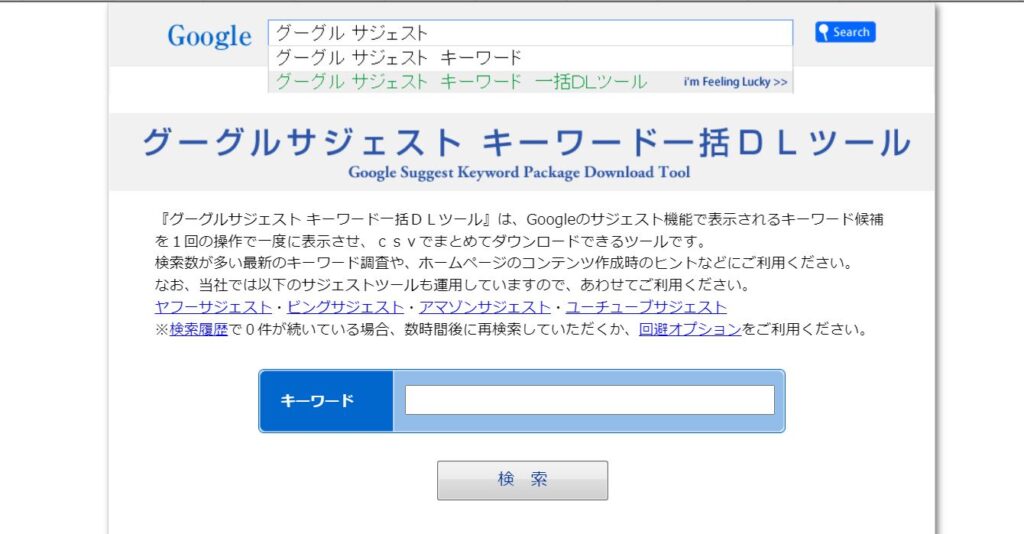
Task: Open the ヤフーサジェスト link
Action: click(x=213, y=307)
